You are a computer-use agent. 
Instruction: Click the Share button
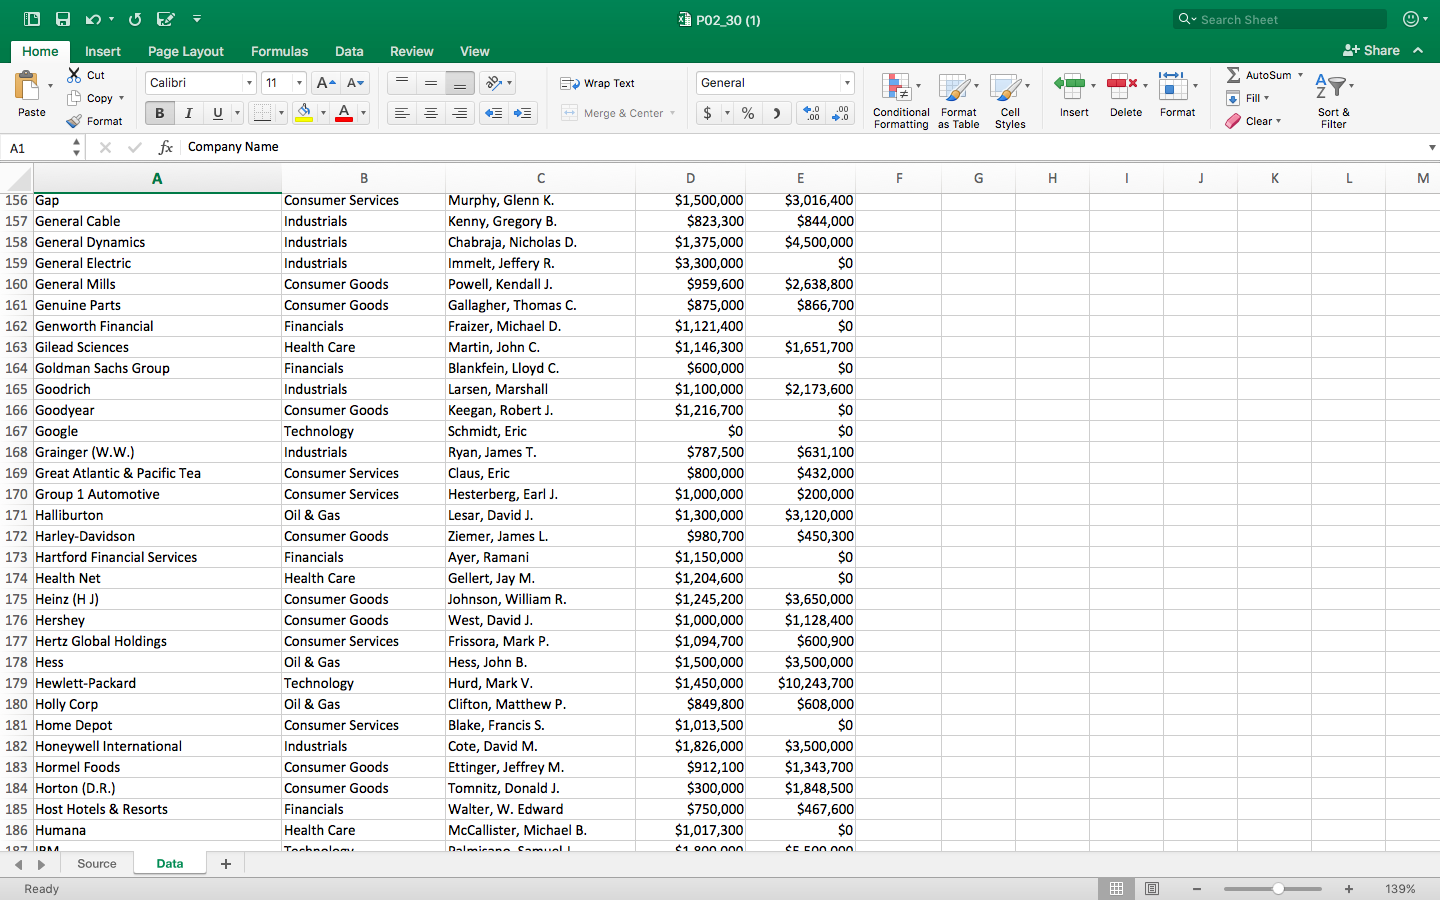pos(1371,50)
